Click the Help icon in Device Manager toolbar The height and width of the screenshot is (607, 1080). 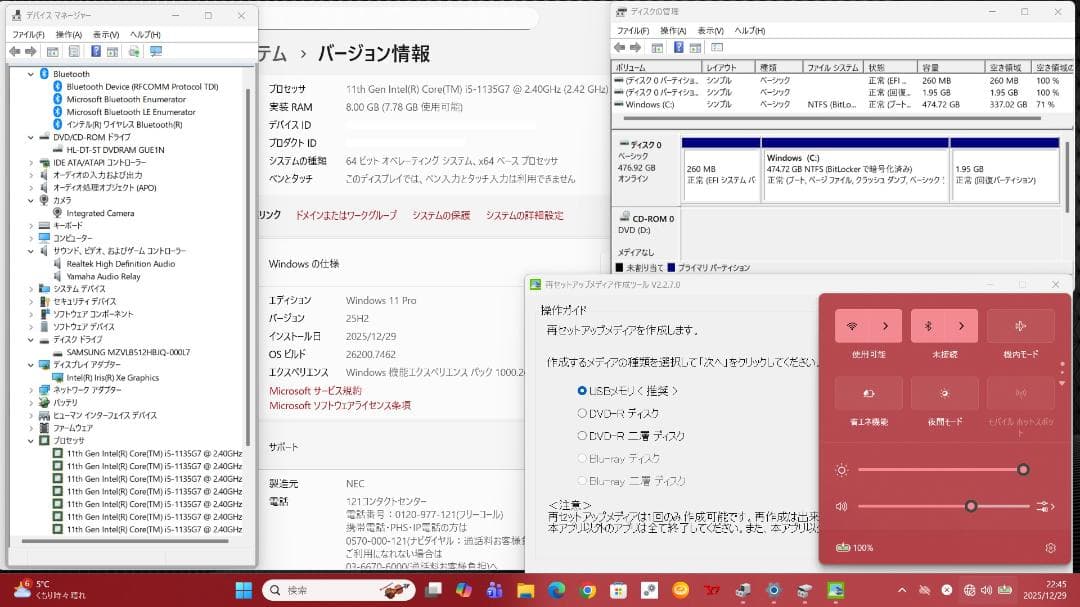(95, 51)
